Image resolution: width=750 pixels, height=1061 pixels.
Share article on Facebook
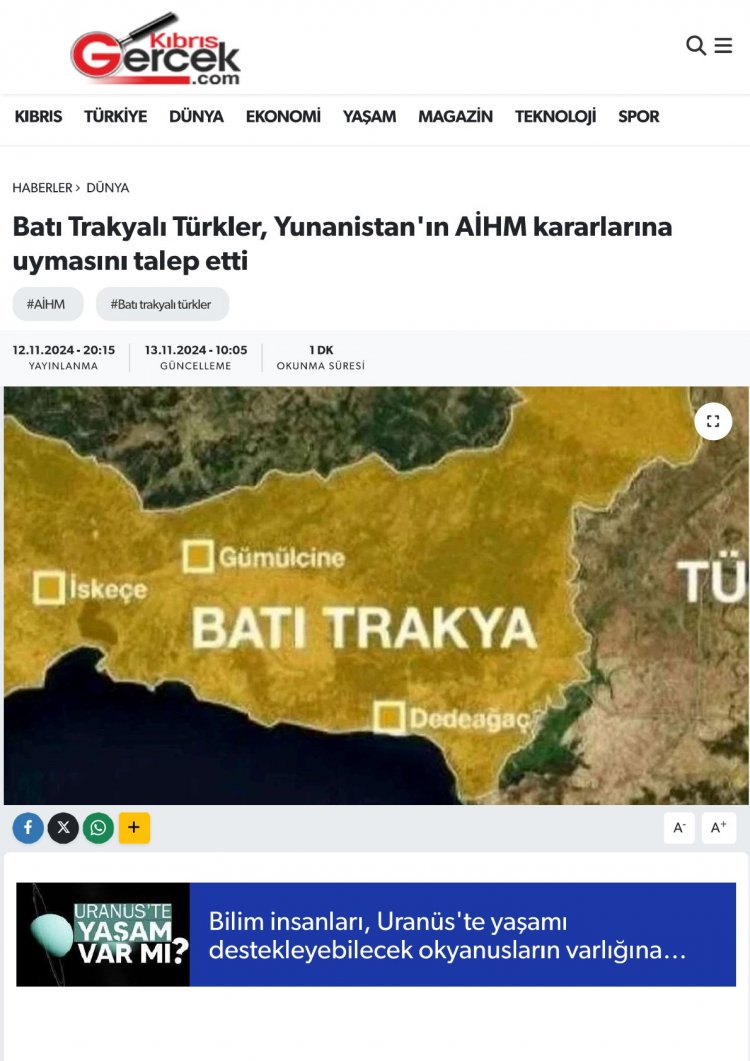(x=28, y=828)
